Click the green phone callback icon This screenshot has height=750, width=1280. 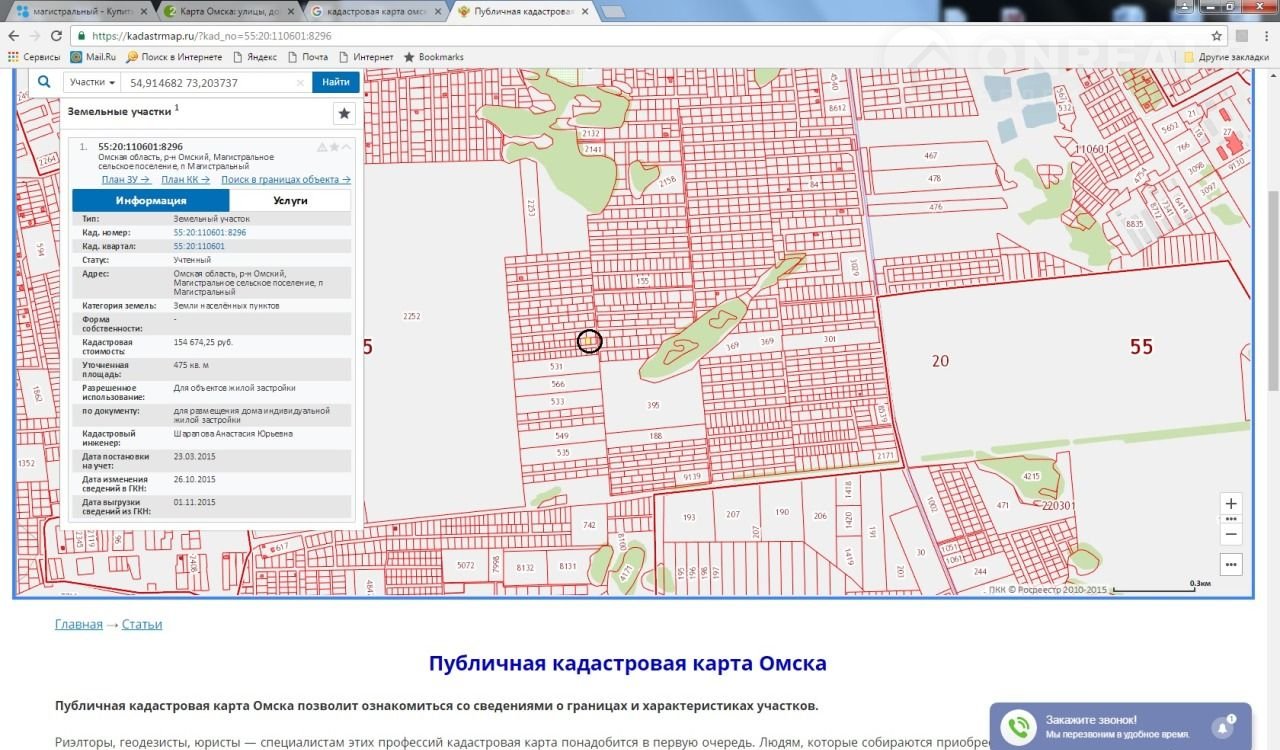pos(1019,727)
